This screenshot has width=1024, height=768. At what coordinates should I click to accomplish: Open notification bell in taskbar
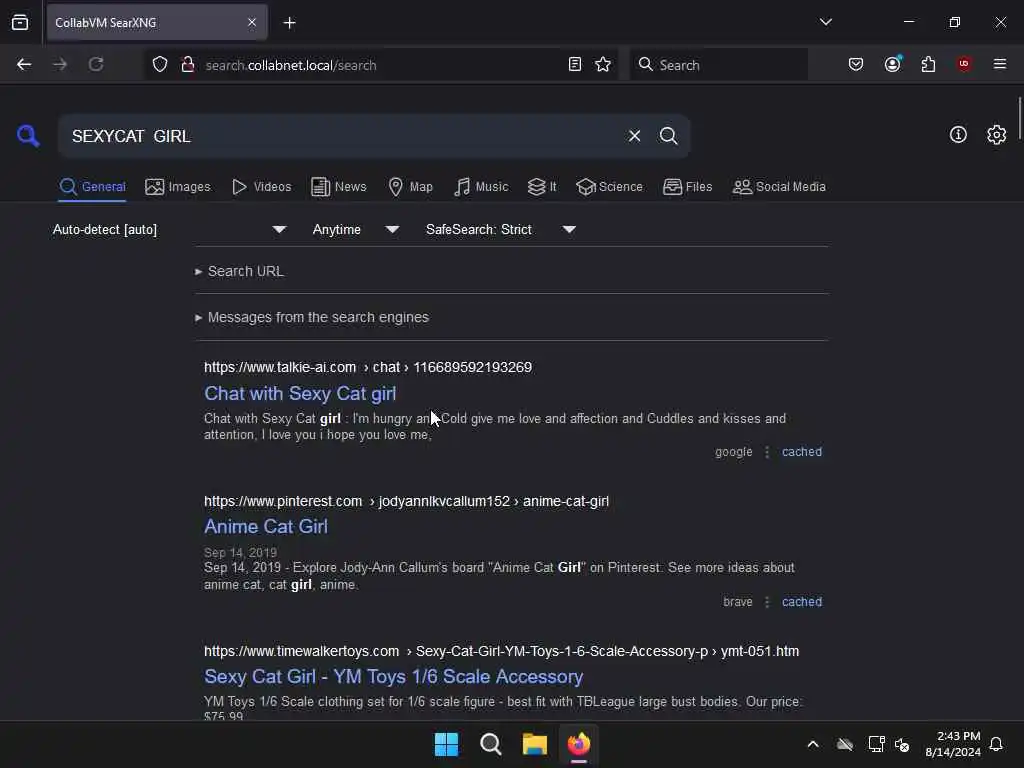[x=996, y=744]
